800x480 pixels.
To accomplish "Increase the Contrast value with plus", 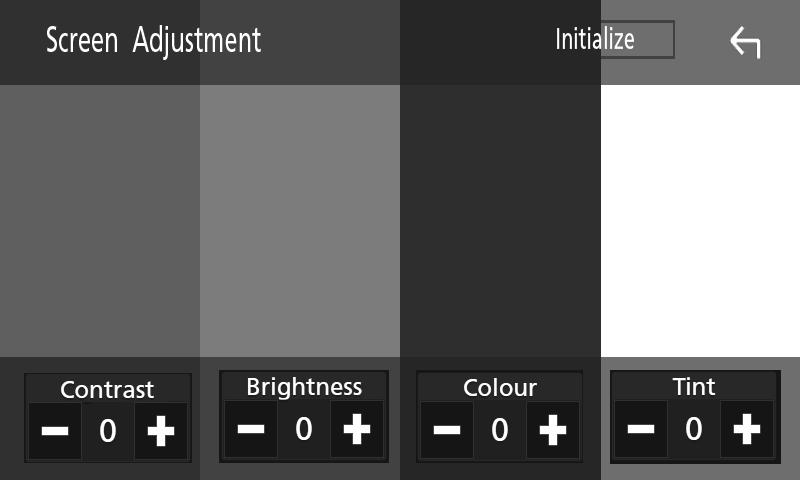I will (x=161, y=431).
